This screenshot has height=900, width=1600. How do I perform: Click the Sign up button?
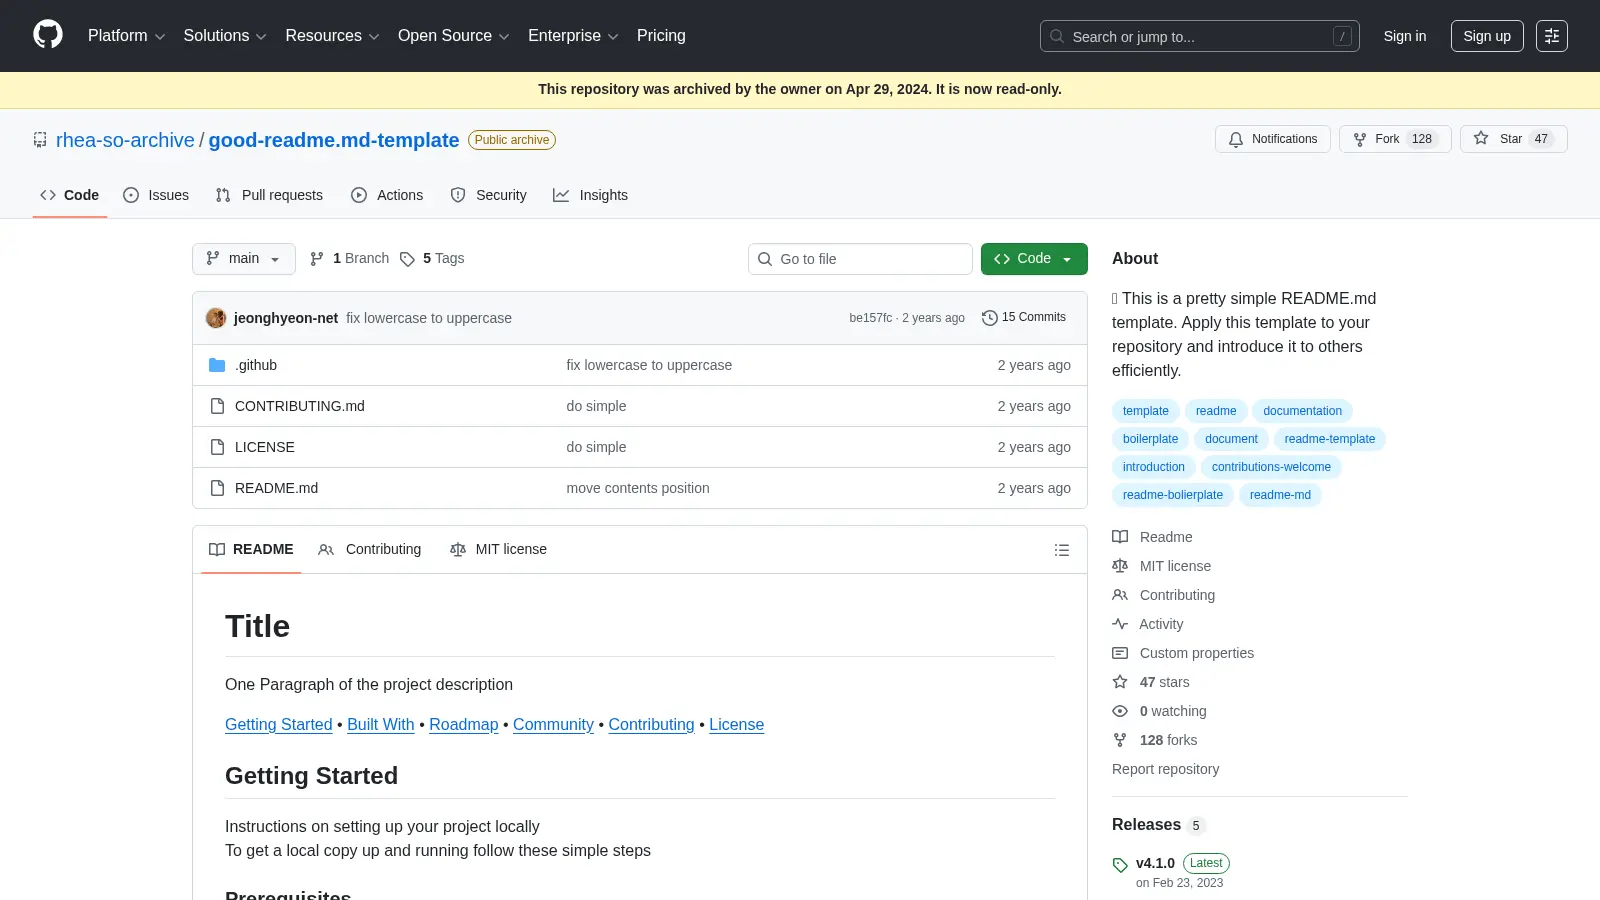[x=1487, y=36]
